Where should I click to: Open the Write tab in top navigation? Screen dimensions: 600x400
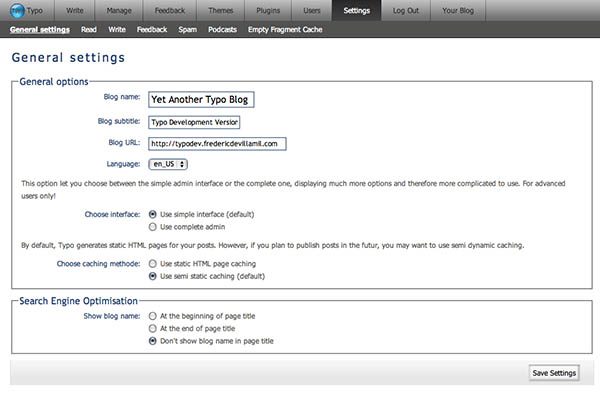tap(75, 10)
